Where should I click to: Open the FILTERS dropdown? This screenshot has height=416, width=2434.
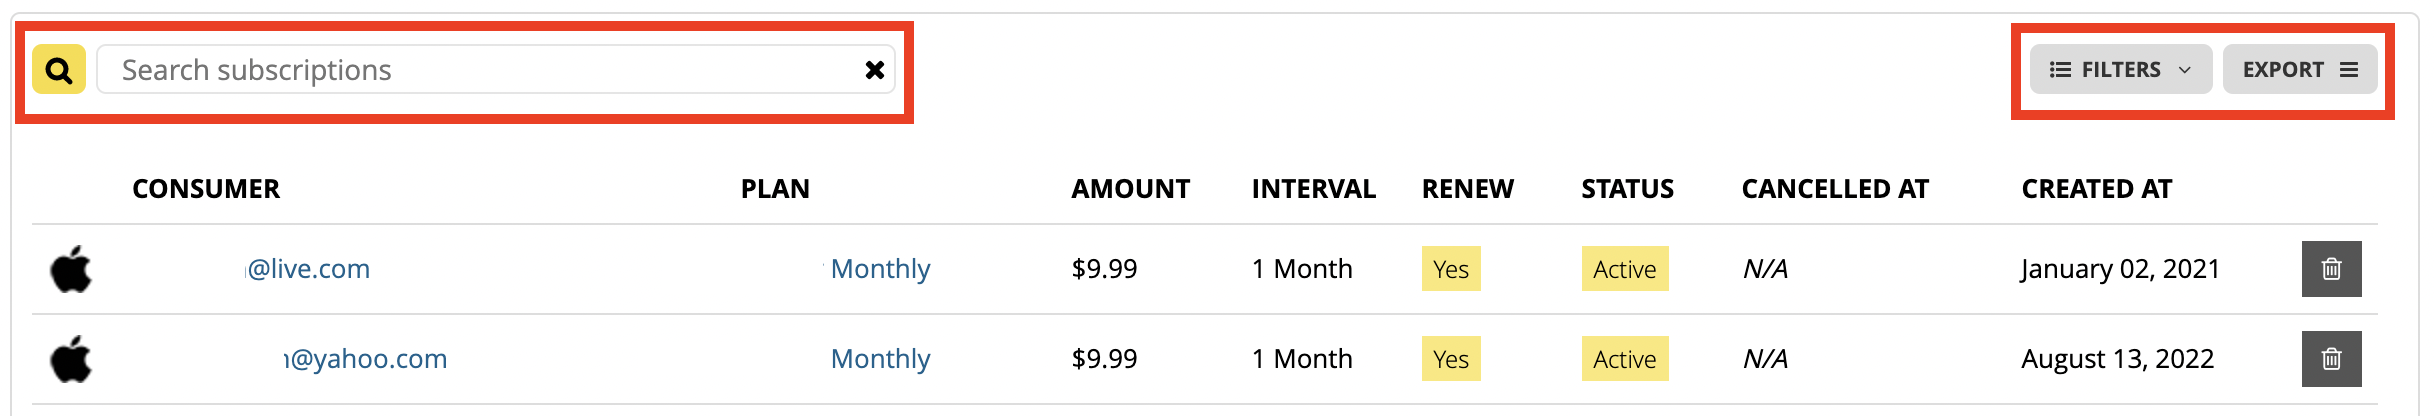2120,69
